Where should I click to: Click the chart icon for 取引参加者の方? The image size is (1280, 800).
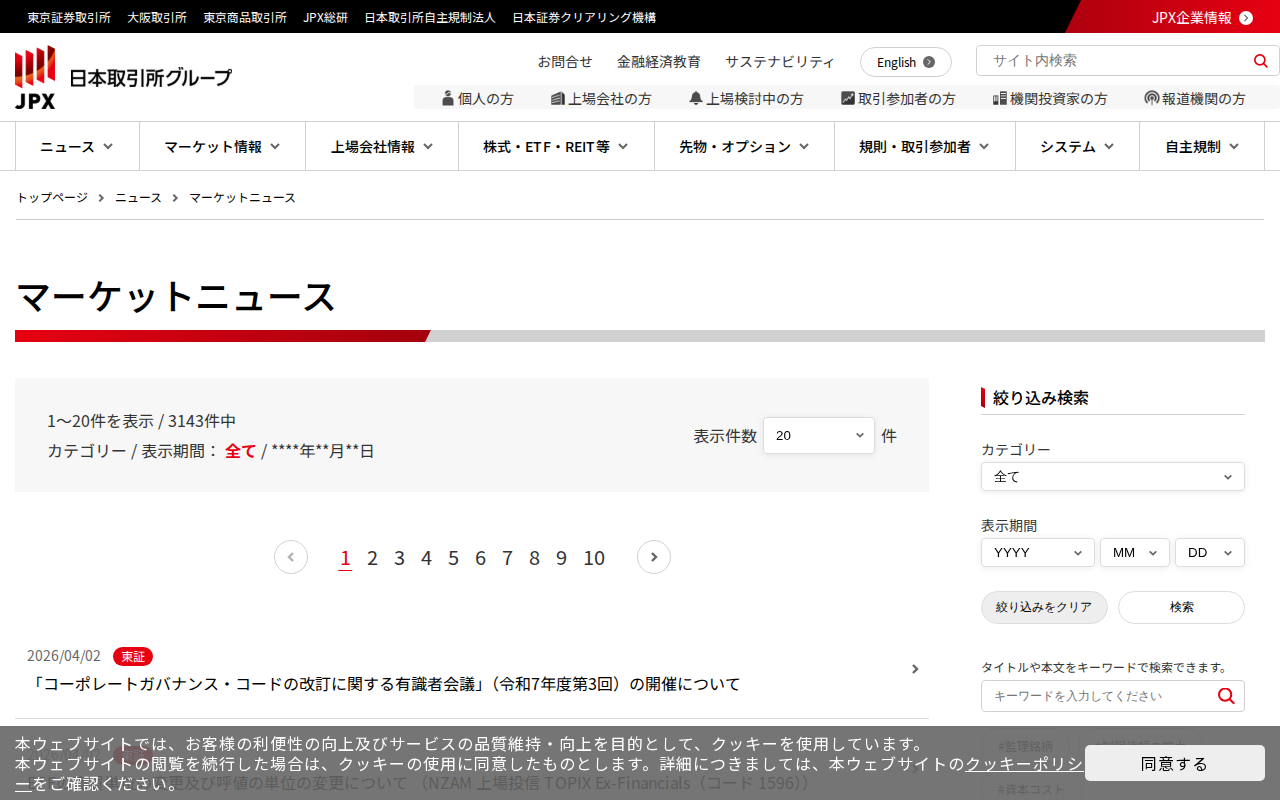tap(848, 98)
